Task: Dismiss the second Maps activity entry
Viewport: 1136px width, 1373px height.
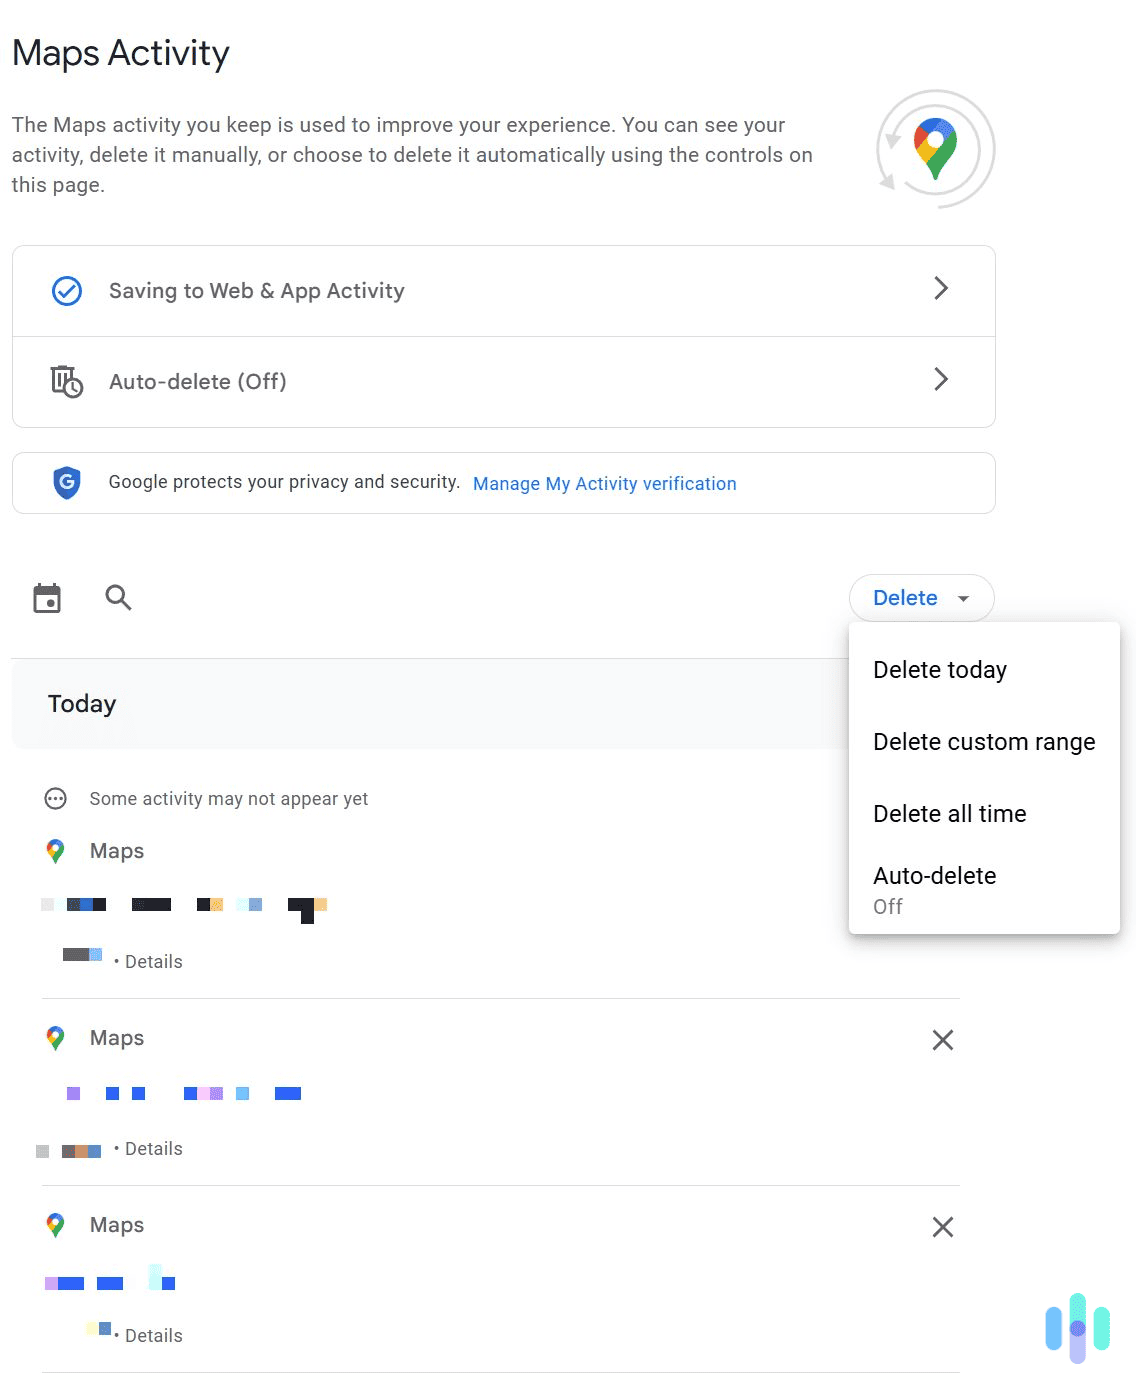Action: (x=941, y=1040)
